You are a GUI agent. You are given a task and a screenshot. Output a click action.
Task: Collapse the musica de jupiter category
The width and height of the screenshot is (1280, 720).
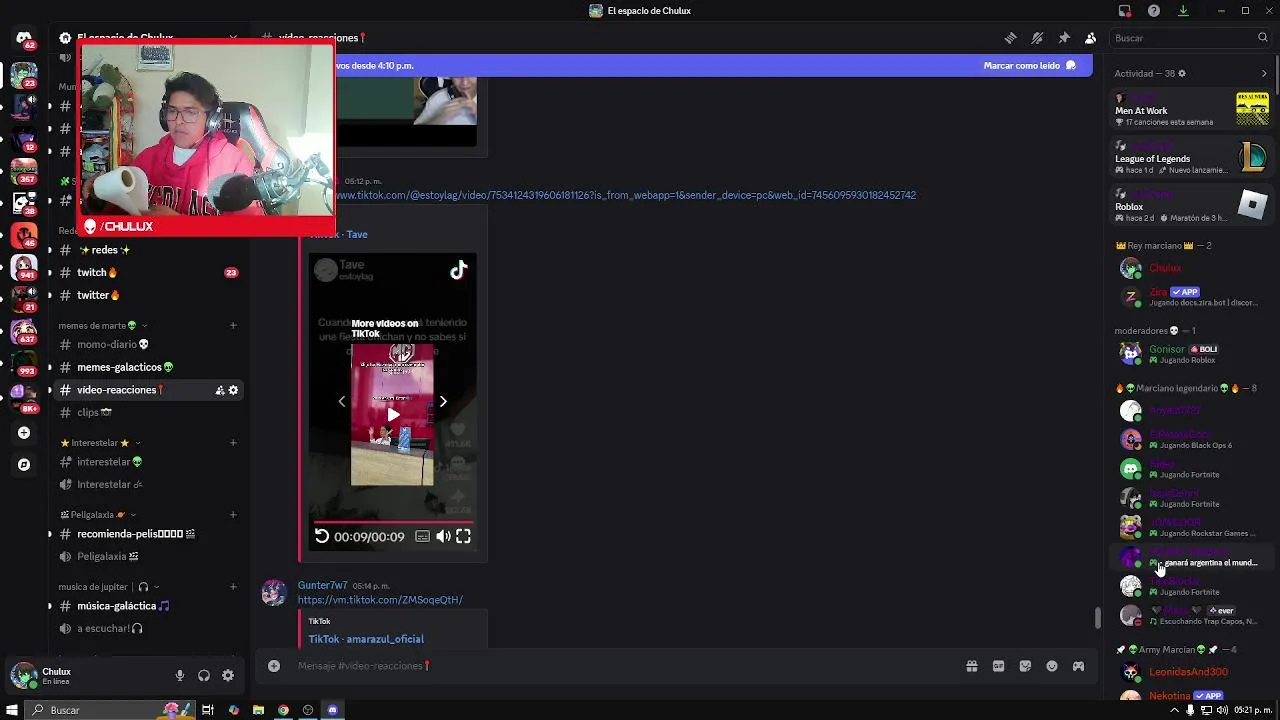(108, 587)
